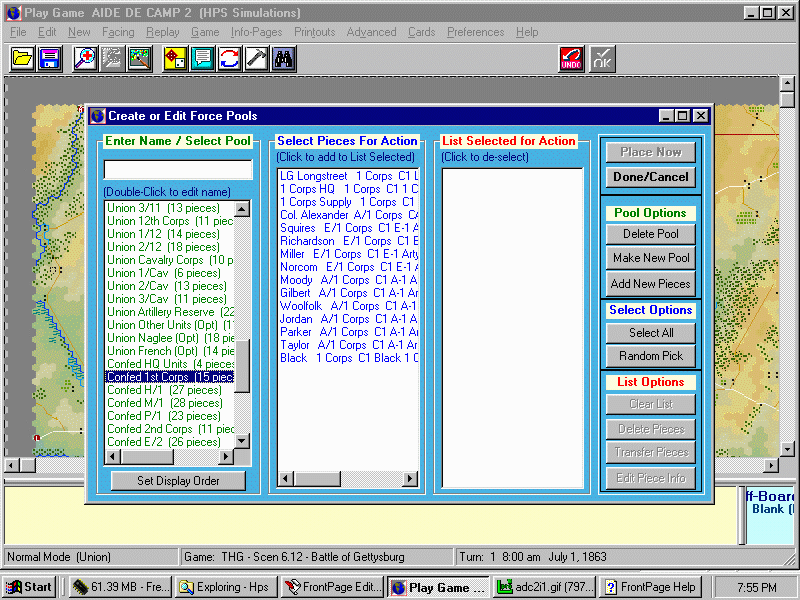The height and width of the screenshot is (600, 800).
Task: Click the Clear List button
Action: point(651,405)
